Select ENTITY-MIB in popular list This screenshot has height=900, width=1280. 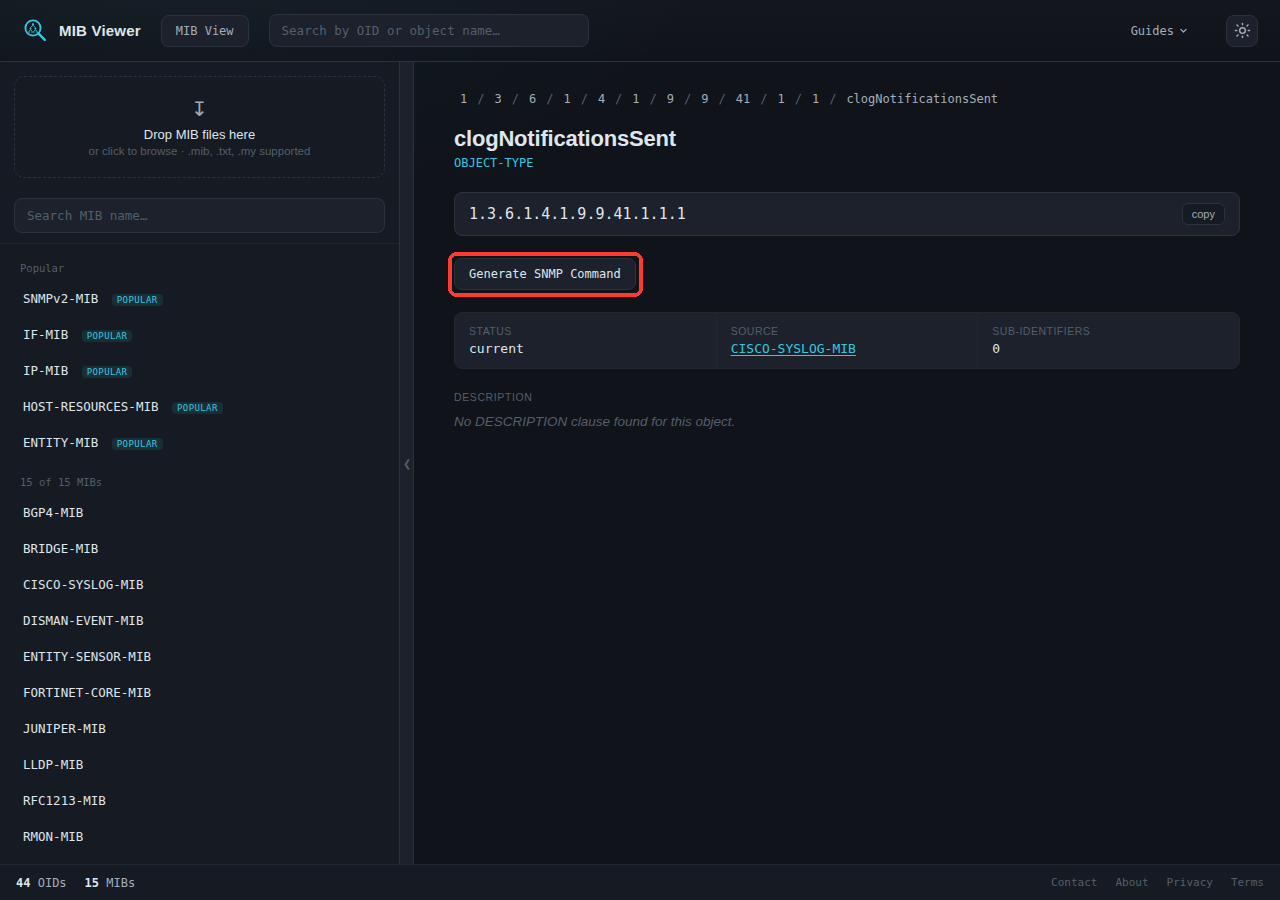[199, 443]
